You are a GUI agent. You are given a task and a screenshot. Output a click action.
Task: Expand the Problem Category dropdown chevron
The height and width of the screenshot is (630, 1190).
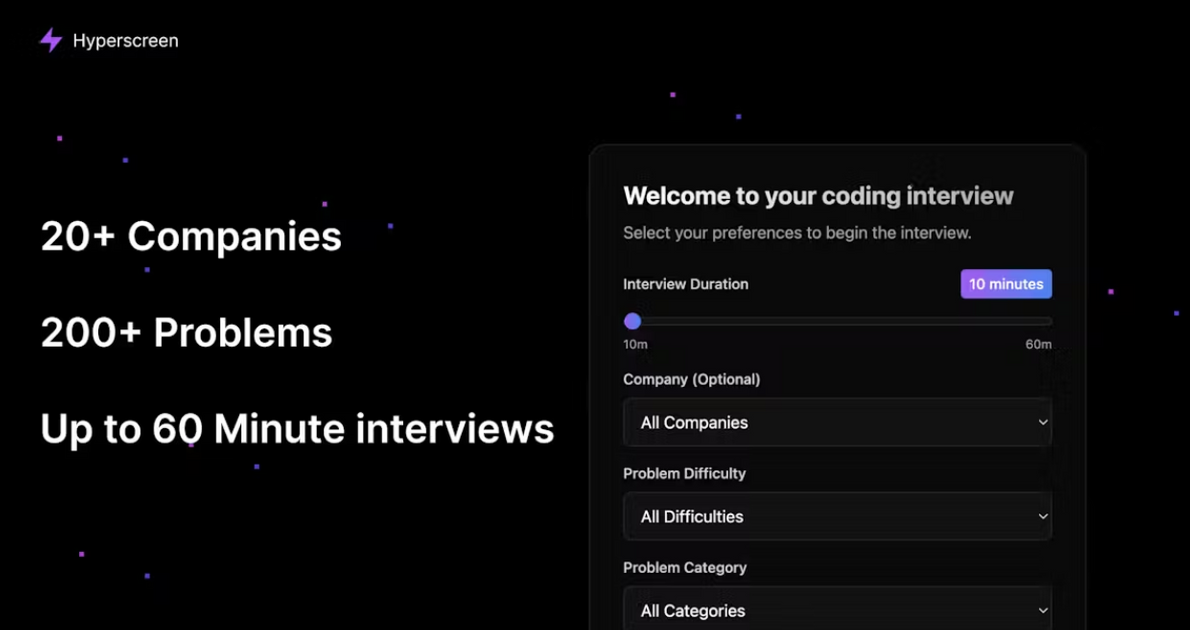coord(1042,610)
